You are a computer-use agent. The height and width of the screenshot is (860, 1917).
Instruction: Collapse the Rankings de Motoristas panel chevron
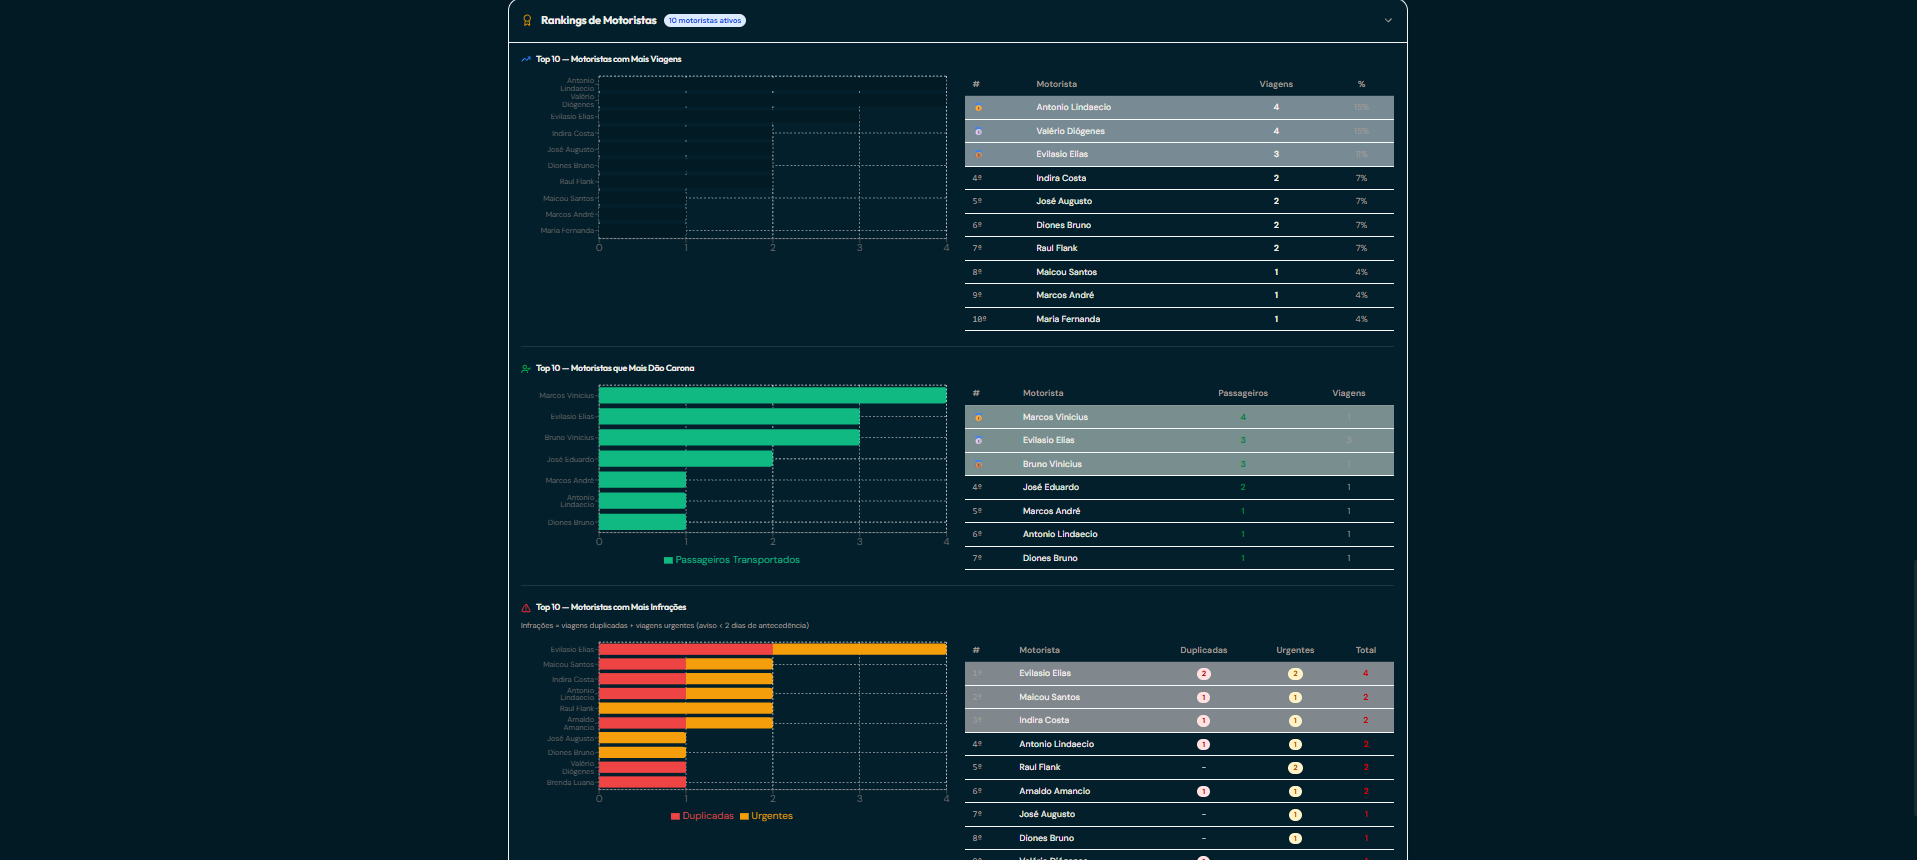(x=1388, y=20)
